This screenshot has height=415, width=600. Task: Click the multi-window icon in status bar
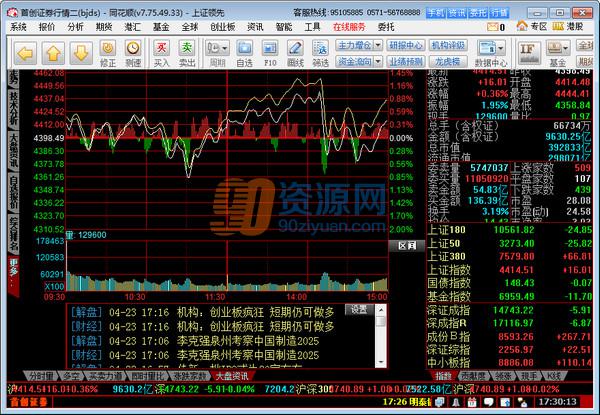[x=440, y=402]
